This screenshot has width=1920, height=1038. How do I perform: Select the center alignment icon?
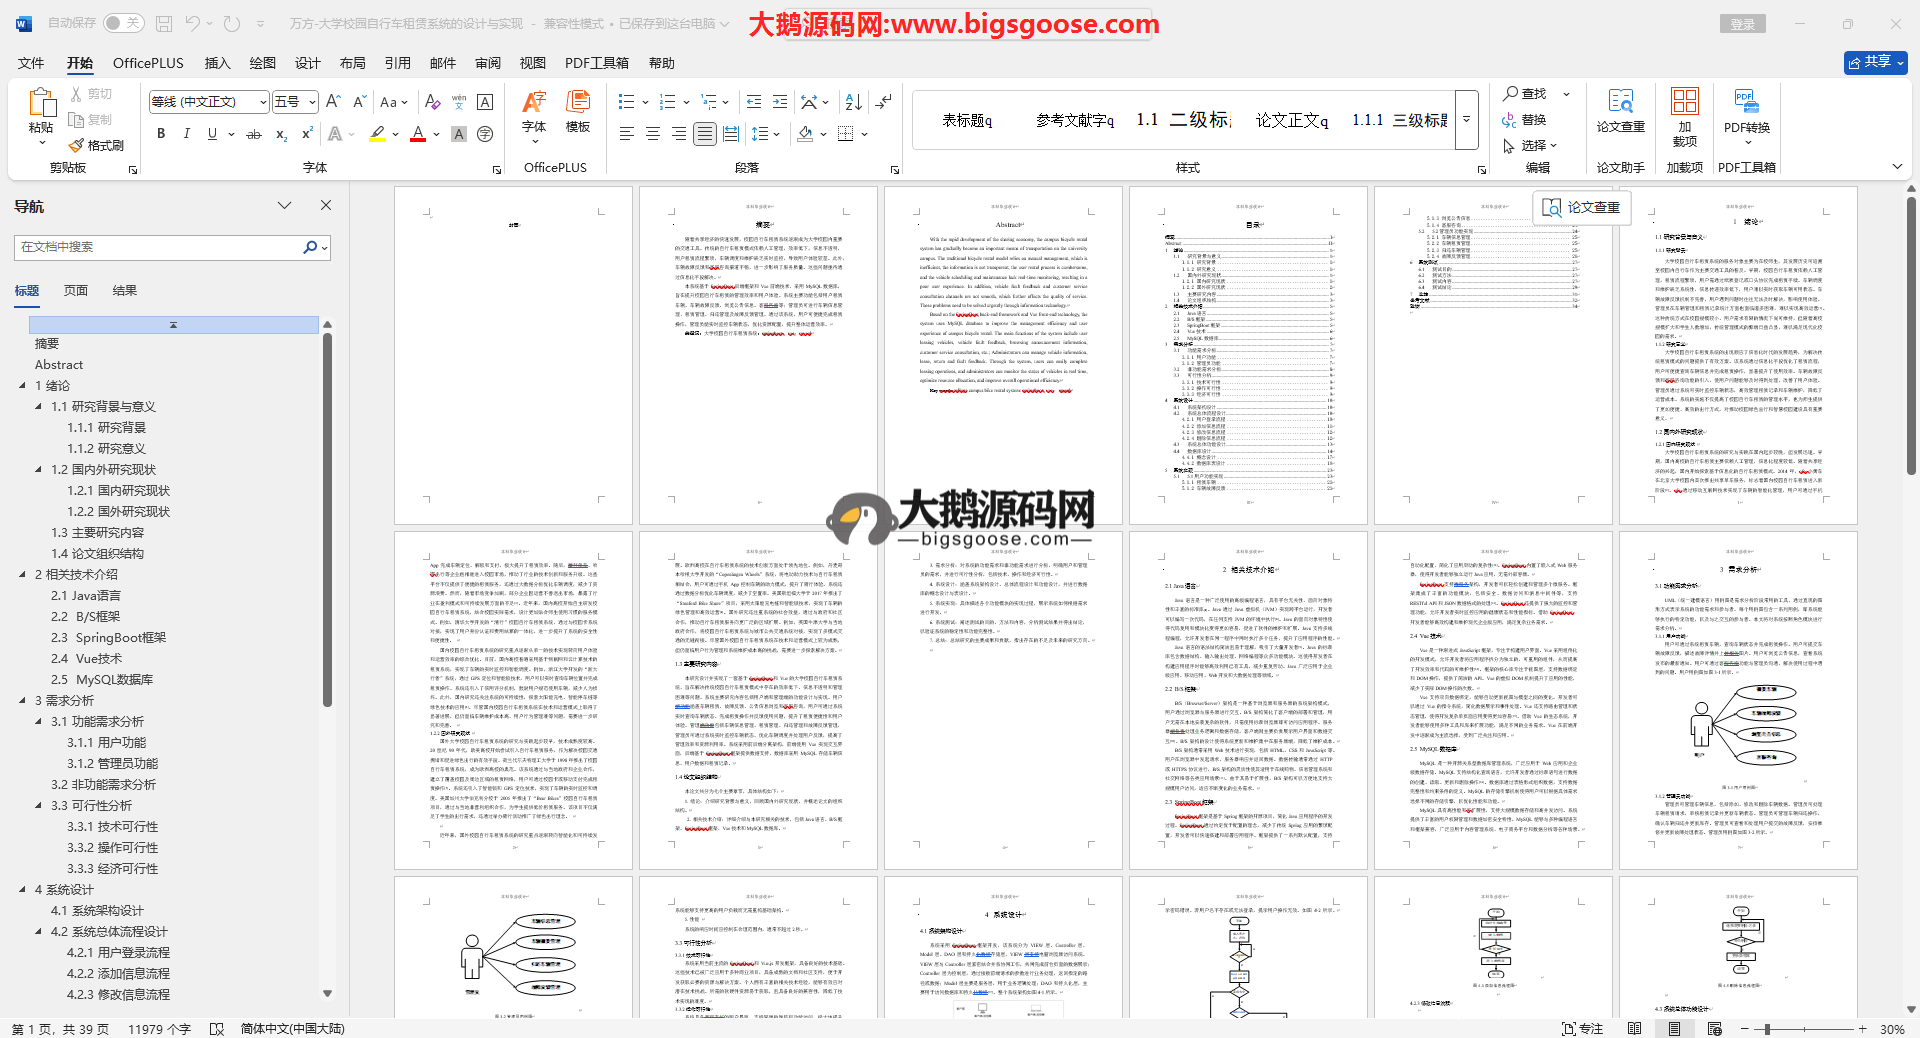653,134
